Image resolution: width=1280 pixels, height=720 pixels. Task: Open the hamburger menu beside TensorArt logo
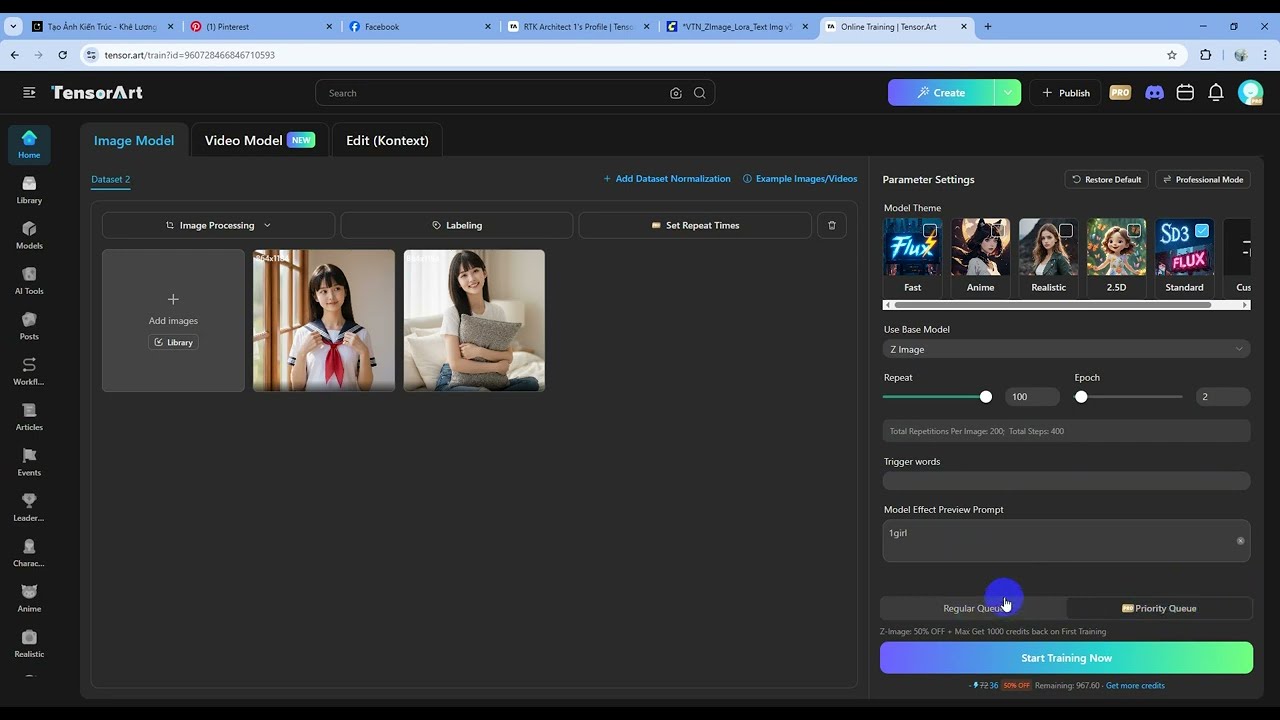[29, 92]
